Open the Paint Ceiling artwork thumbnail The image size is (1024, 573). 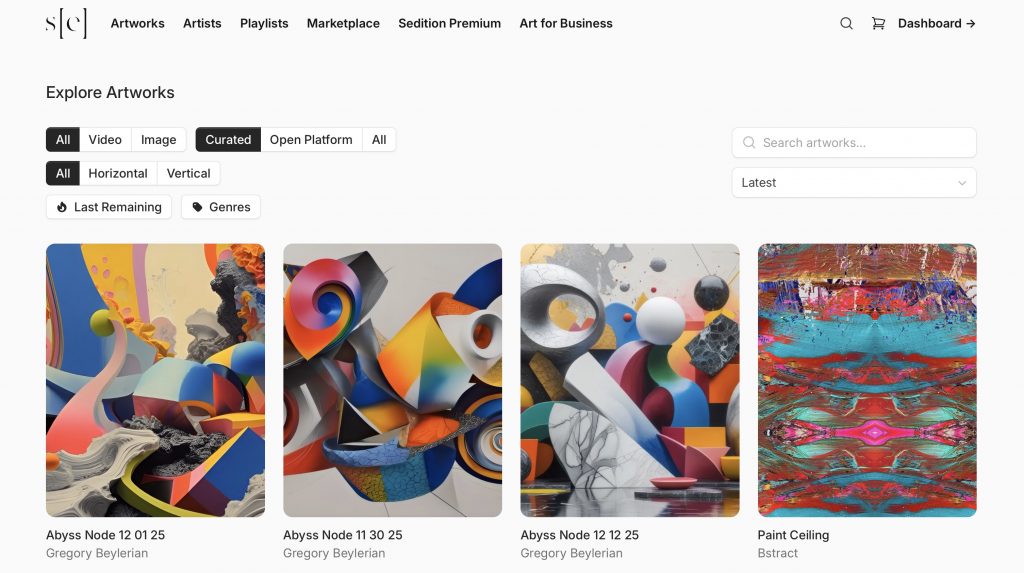click(x=867, y=380)
